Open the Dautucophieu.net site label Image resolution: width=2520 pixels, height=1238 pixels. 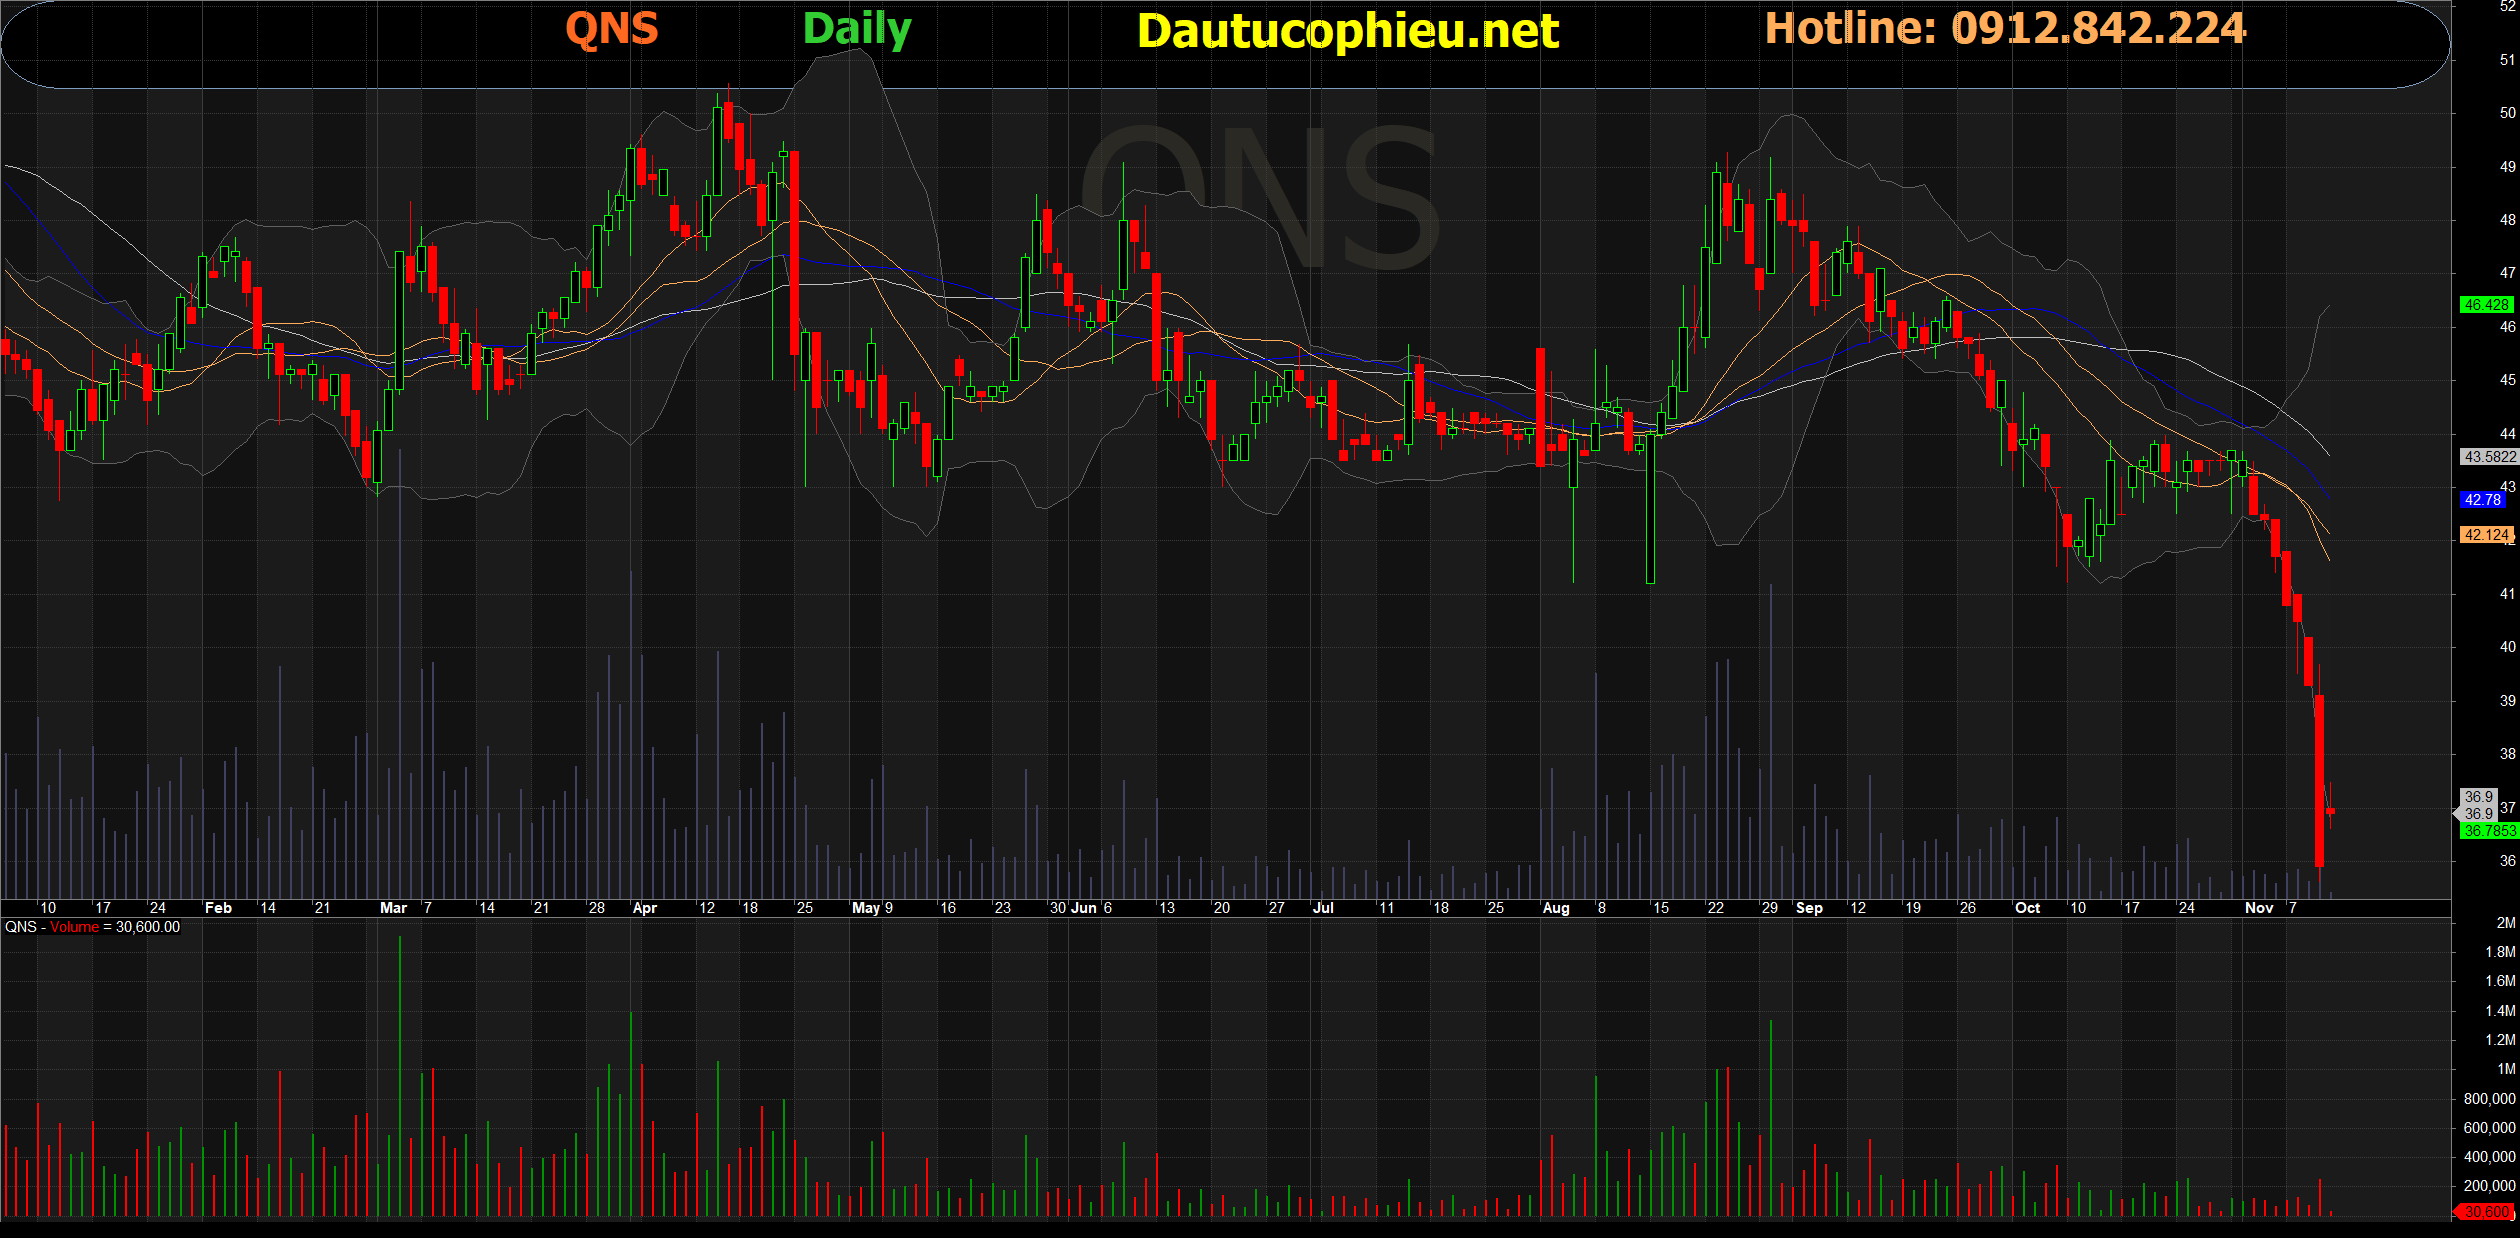(1348, 31)
